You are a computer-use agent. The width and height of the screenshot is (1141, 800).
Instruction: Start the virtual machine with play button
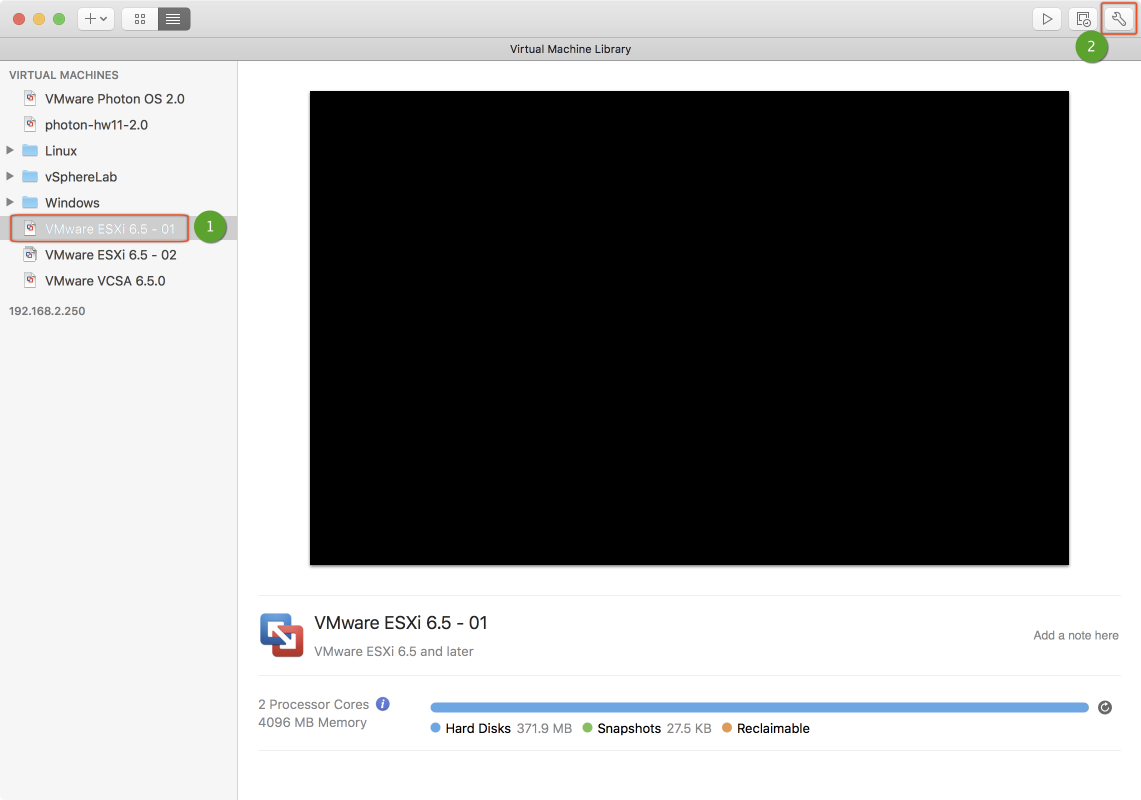(x=1047, y=19)
